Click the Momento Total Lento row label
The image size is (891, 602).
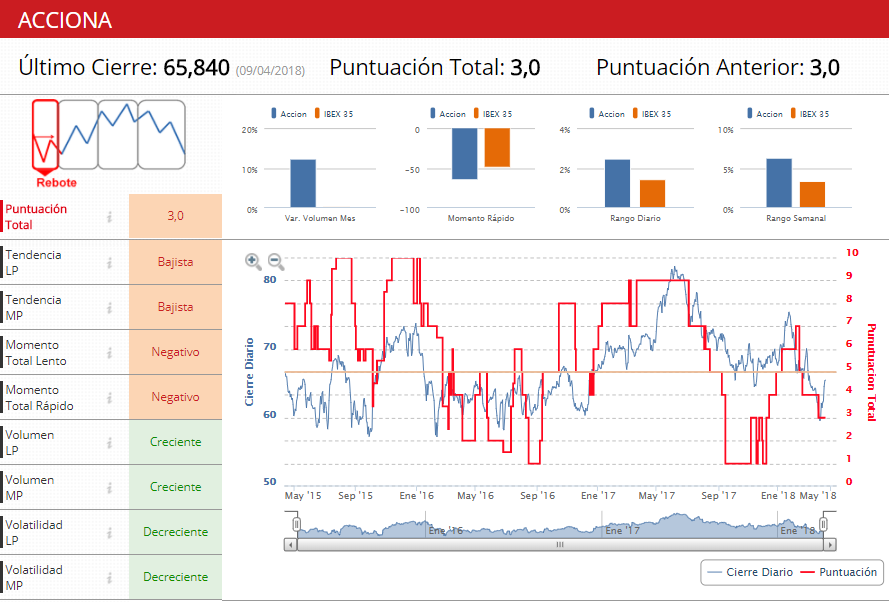point(36,352)
